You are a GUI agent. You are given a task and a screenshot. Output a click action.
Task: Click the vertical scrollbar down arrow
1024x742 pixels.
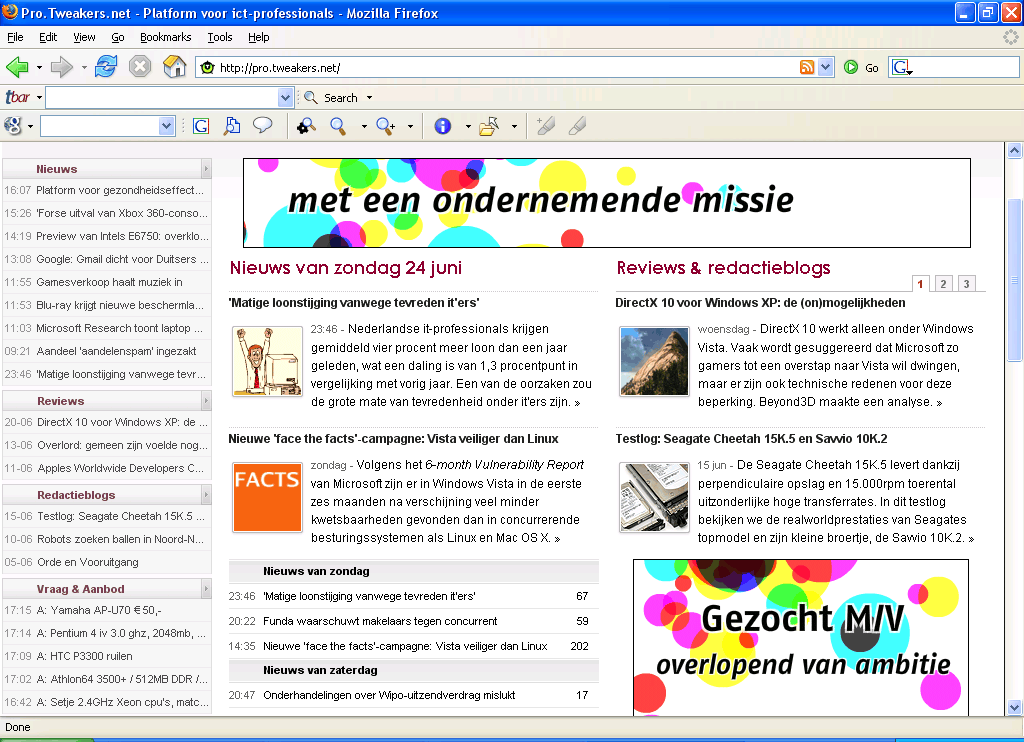pyautogui.click(x=1014, y=707)
